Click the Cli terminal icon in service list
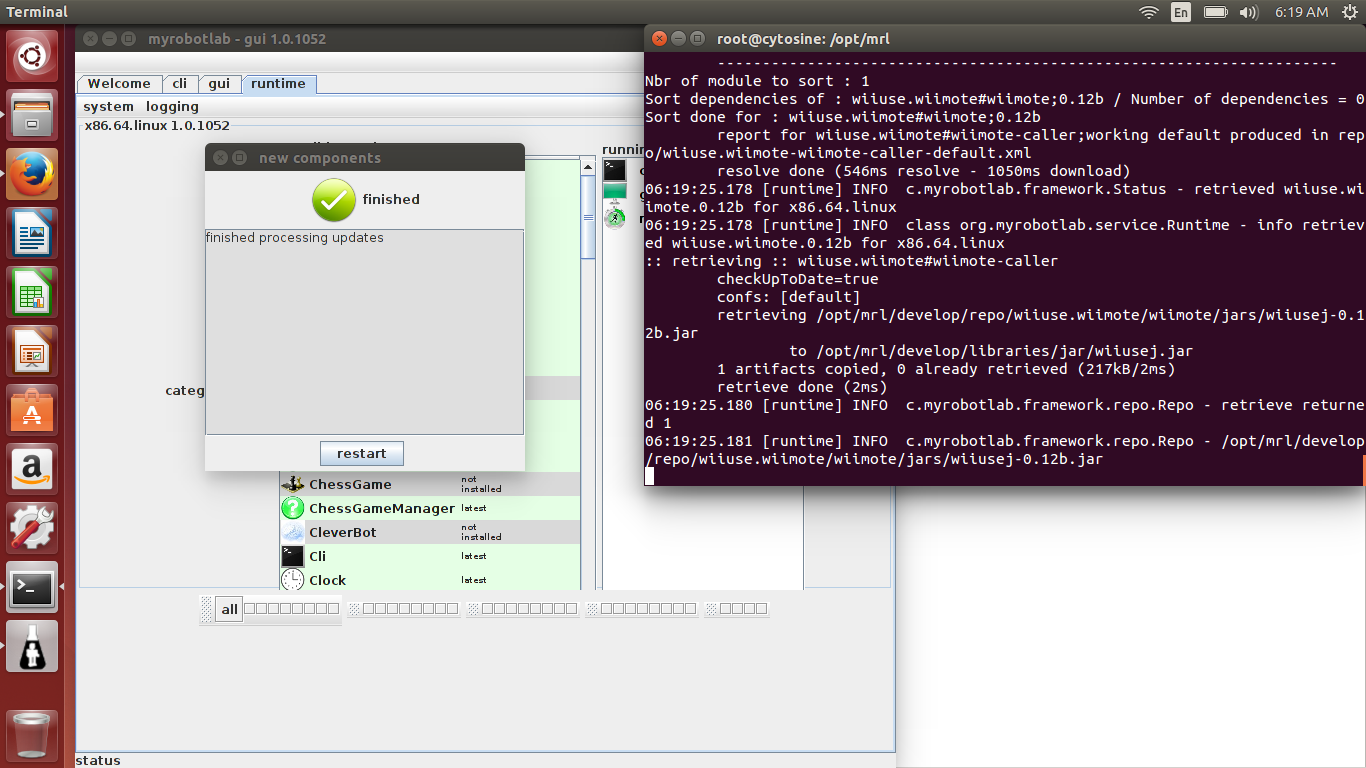This screenshot has height=768, width=1366. (x=292, y=556)
